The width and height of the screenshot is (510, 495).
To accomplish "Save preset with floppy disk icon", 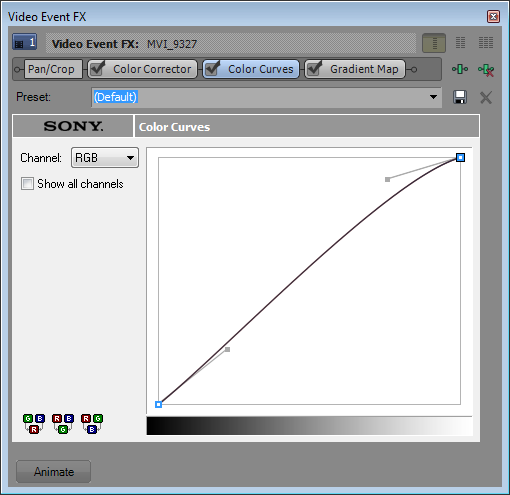I will [460, 97].
